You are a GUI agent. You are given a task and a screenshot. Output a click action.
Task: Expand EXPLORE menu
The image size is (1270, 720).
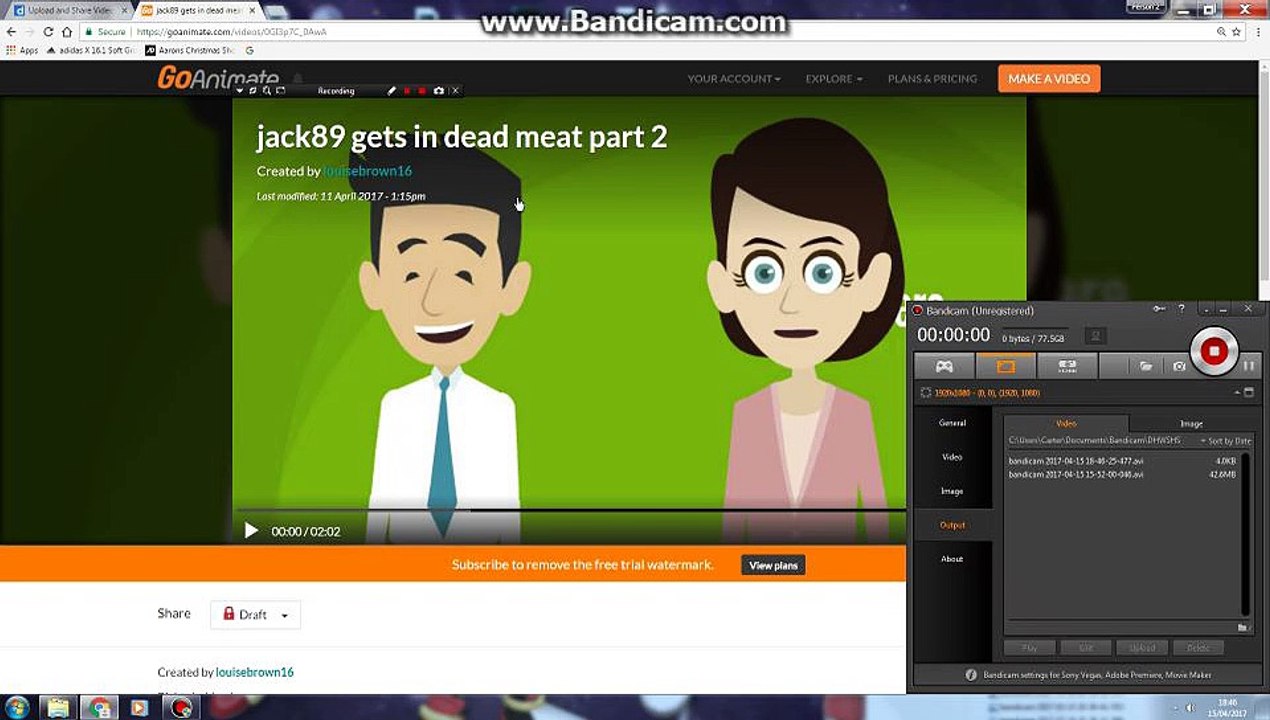pos(833,79)
